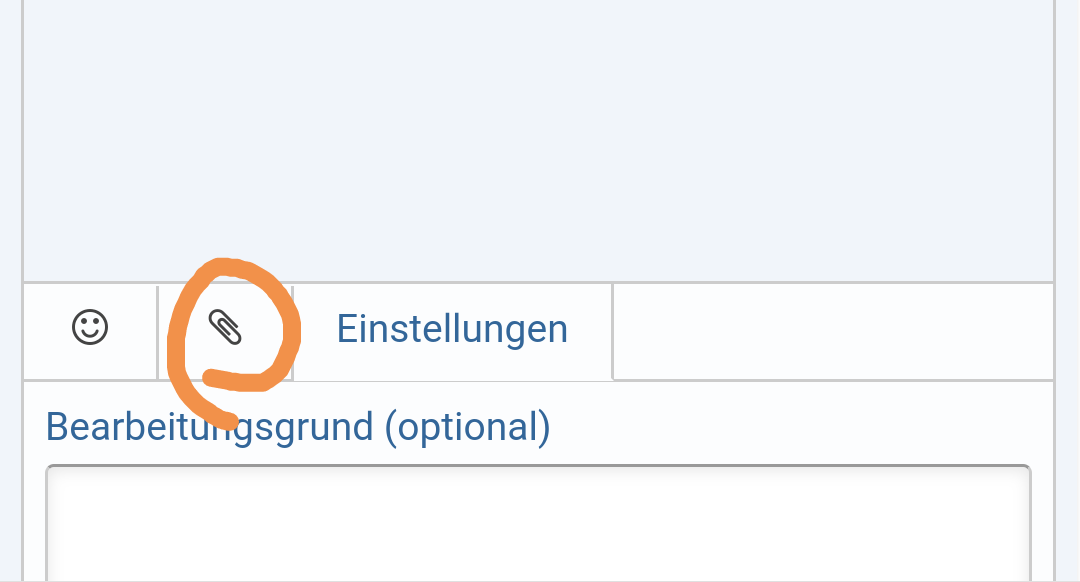The height and width of the screenshot is (582, 1080).
Task: Click the empty tab bar beside Einstellungen
Action: click(x=832, y=331)
